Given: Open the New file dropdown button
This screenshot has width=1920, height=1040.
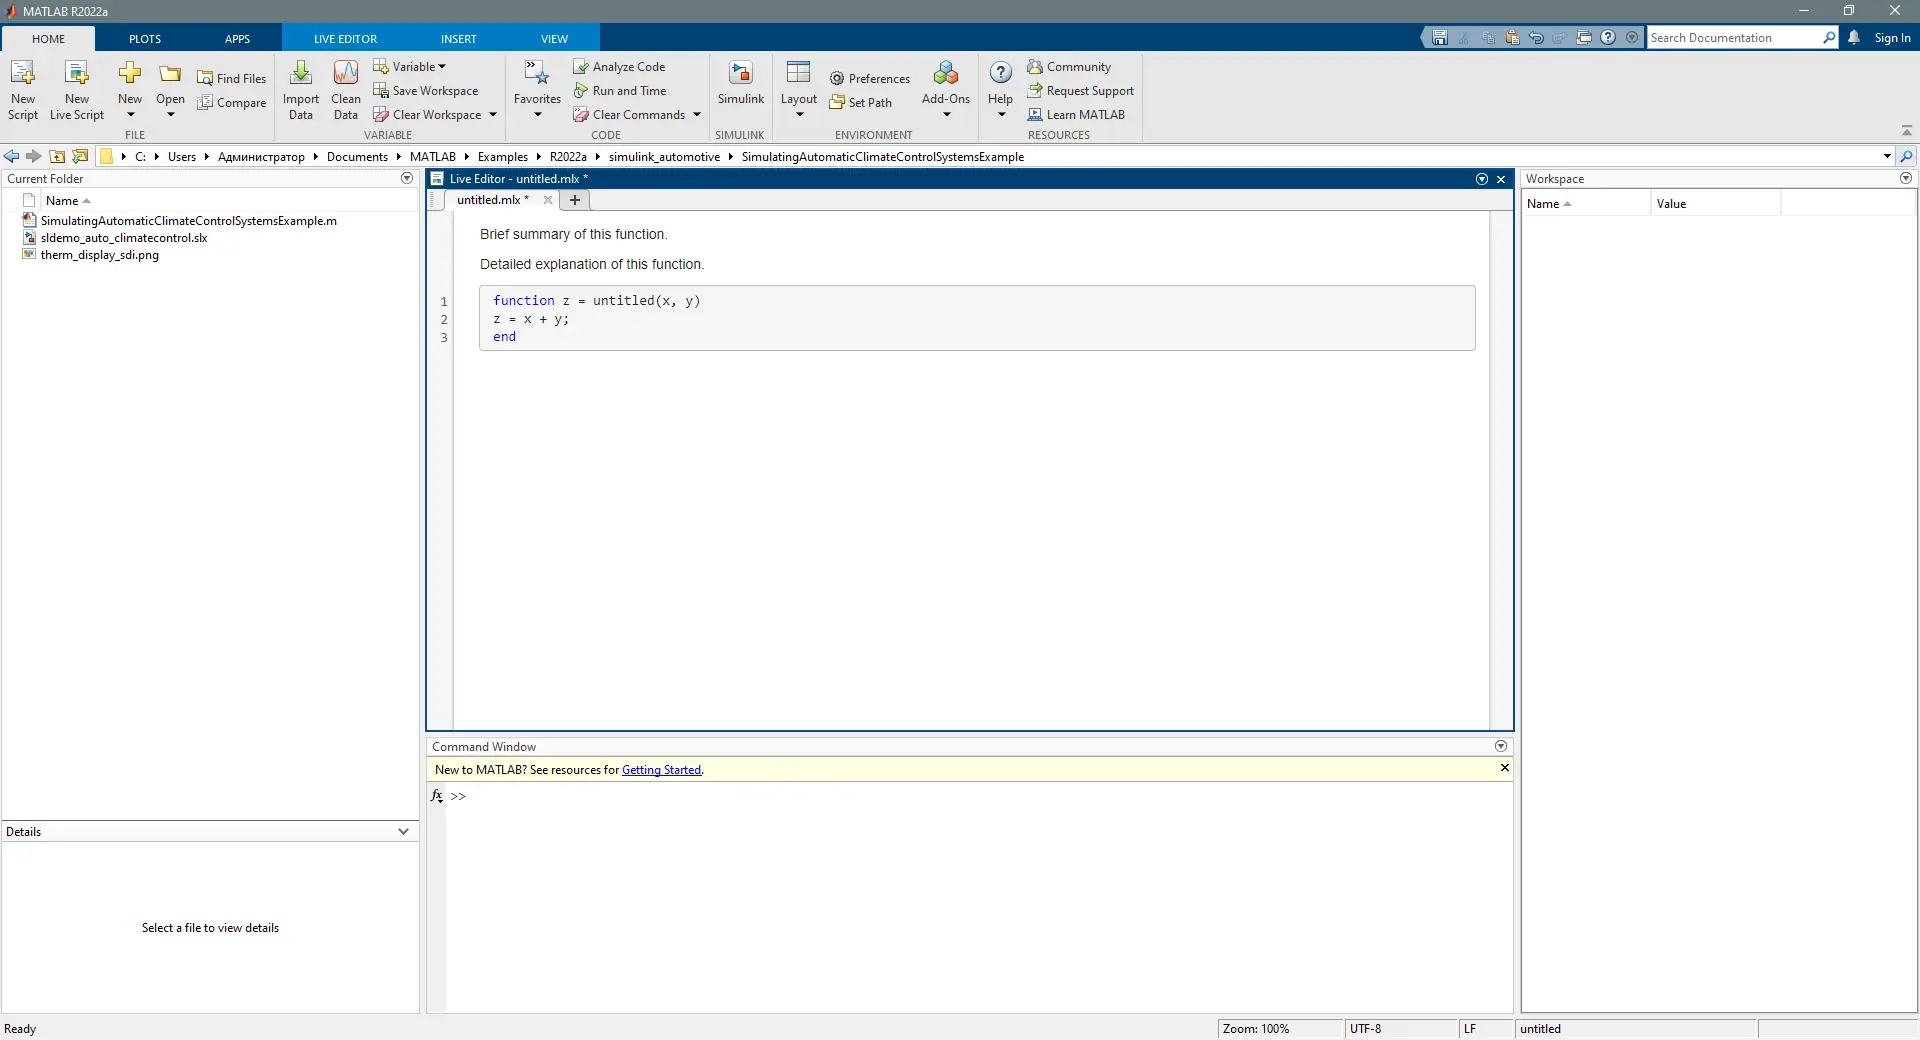Looking at the screenshot, I should point(130,90).
